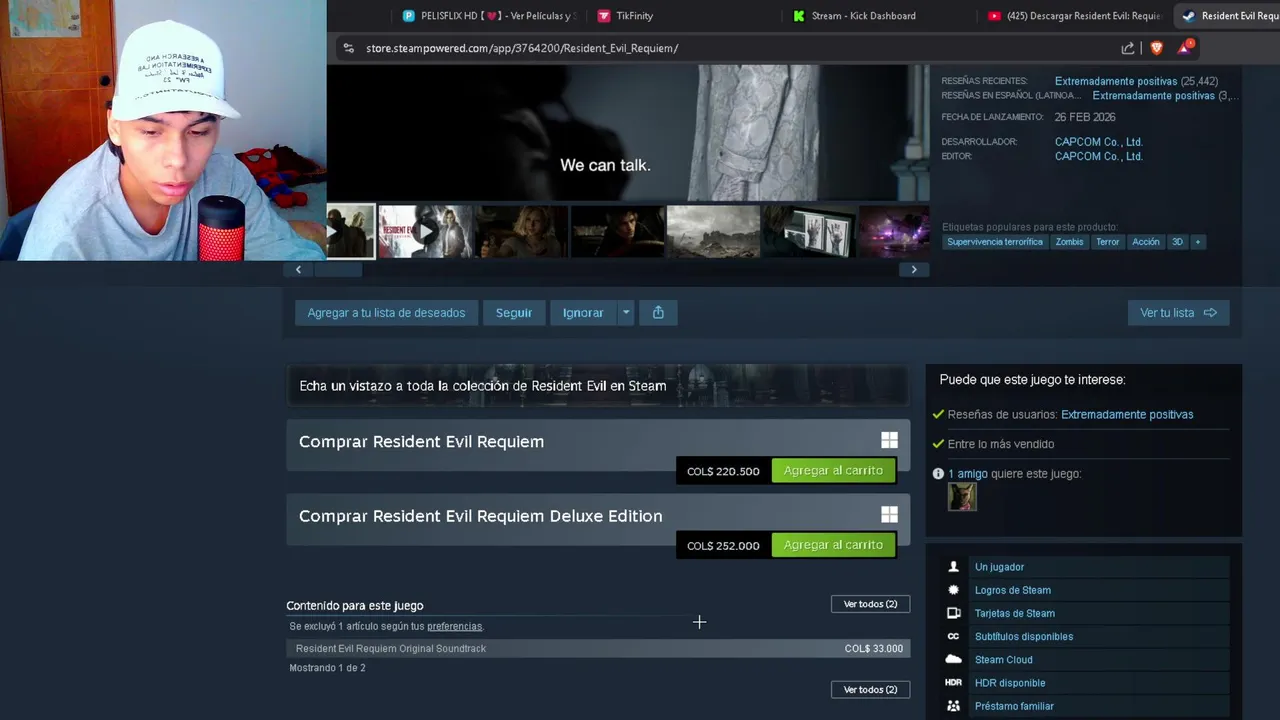This screenshot has height=720, width=1280.
Task: Open the preferencias link
Action: click(x=454, y=626)
